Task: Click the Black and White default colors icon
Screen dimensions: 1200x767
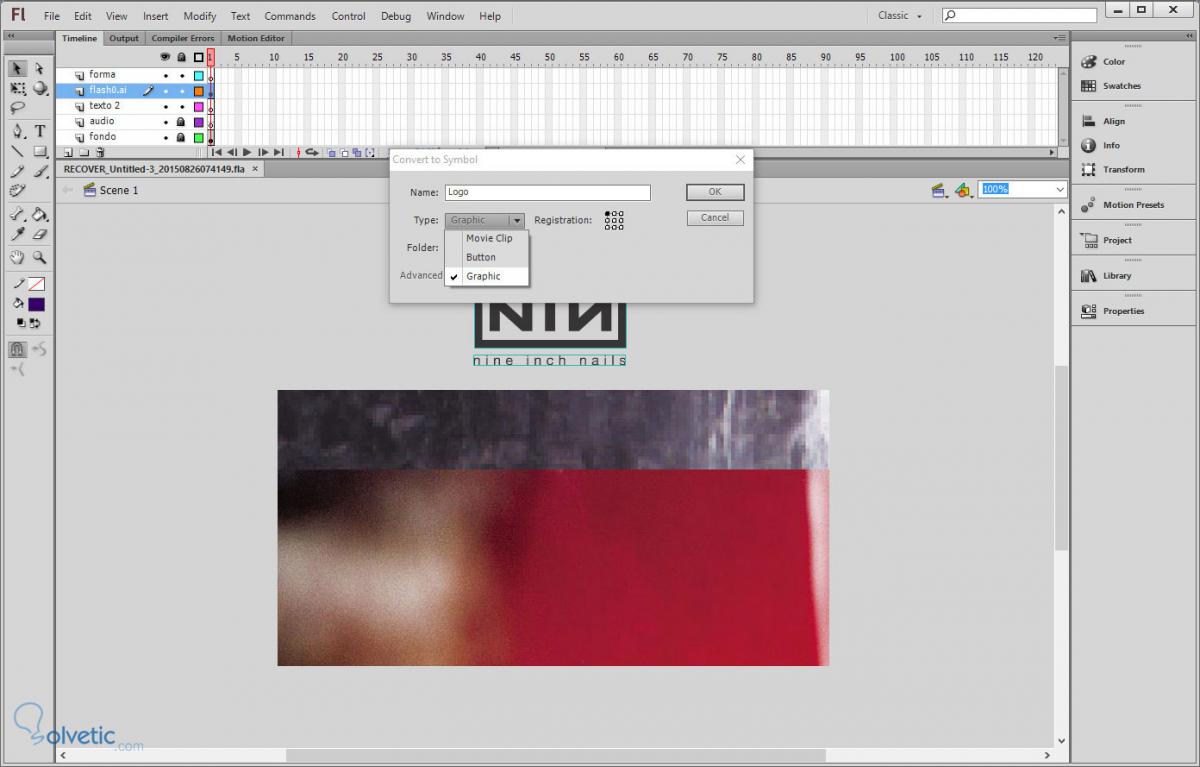Action: [x=21, y=323]
